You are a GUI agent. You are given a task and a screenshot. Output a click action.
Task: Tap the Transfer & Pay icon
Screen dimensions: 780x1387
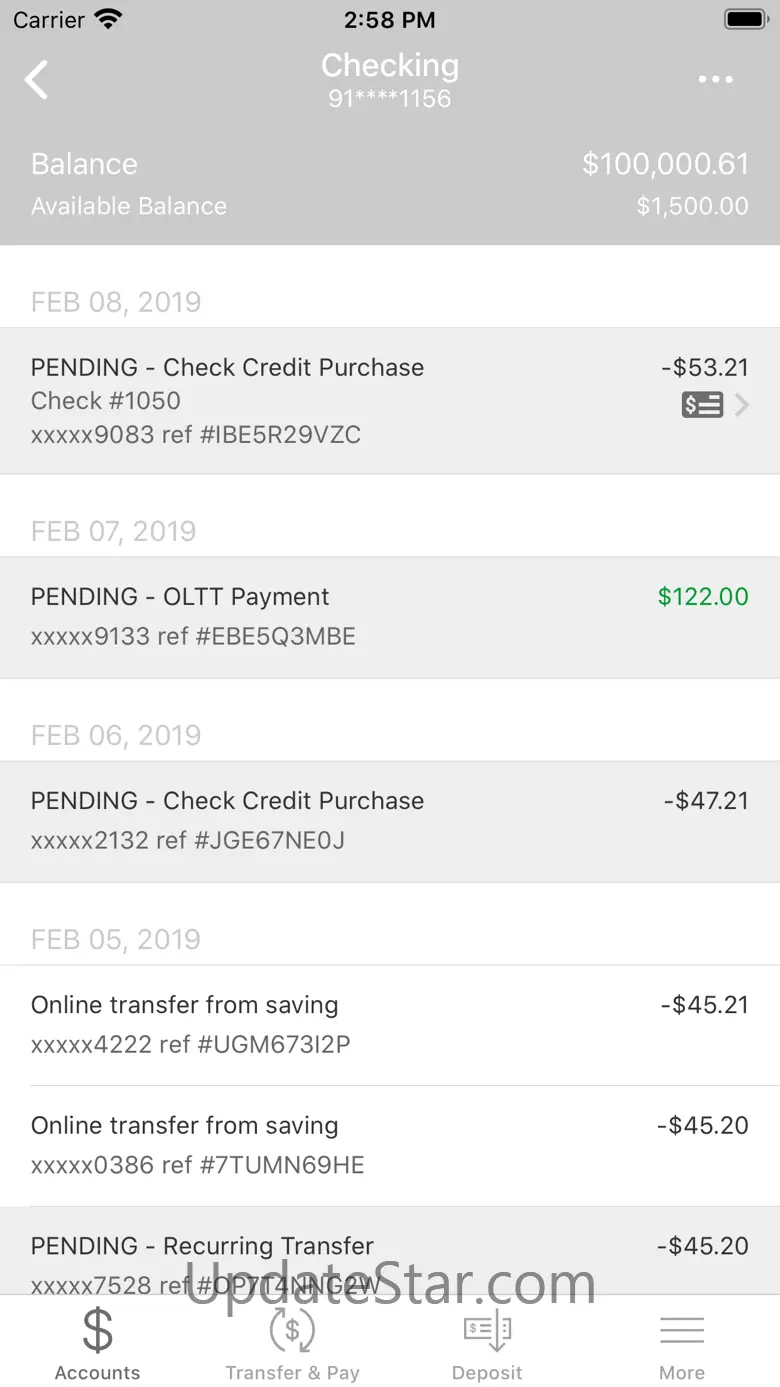tap(292, 1330)
